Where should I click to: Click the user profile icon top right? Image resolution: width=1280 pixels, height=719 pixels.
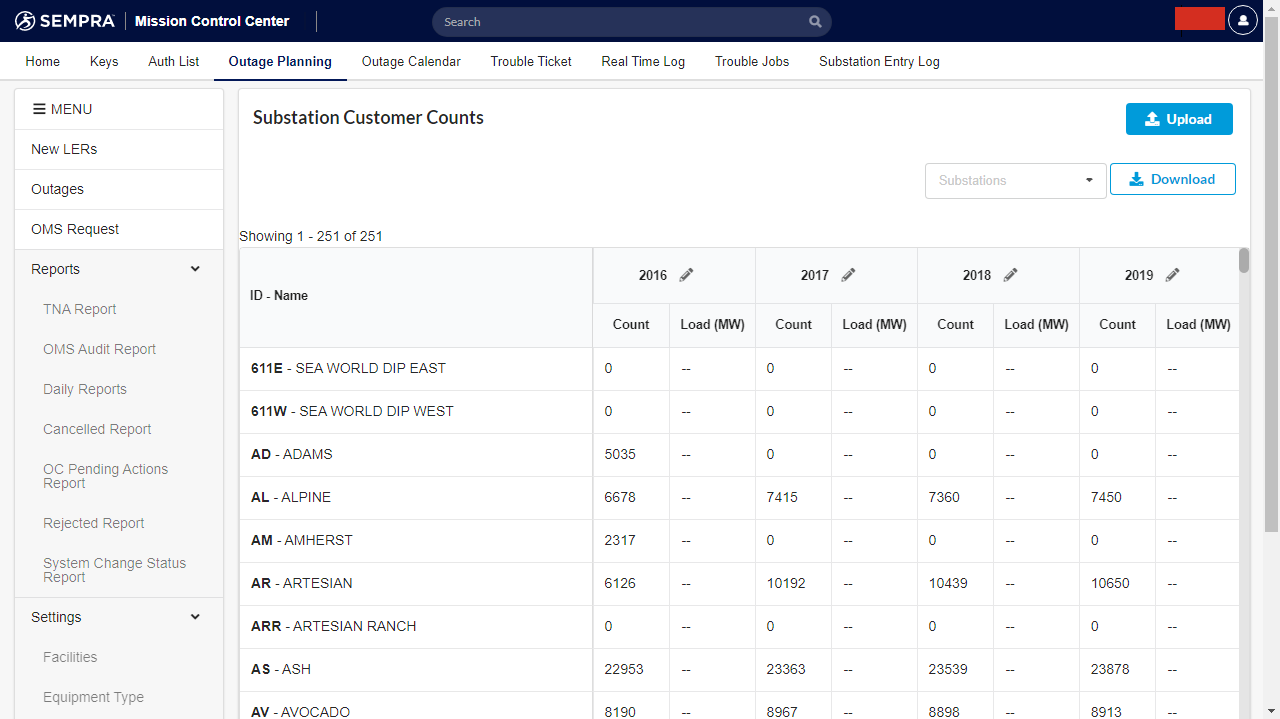coord(1243,20)
